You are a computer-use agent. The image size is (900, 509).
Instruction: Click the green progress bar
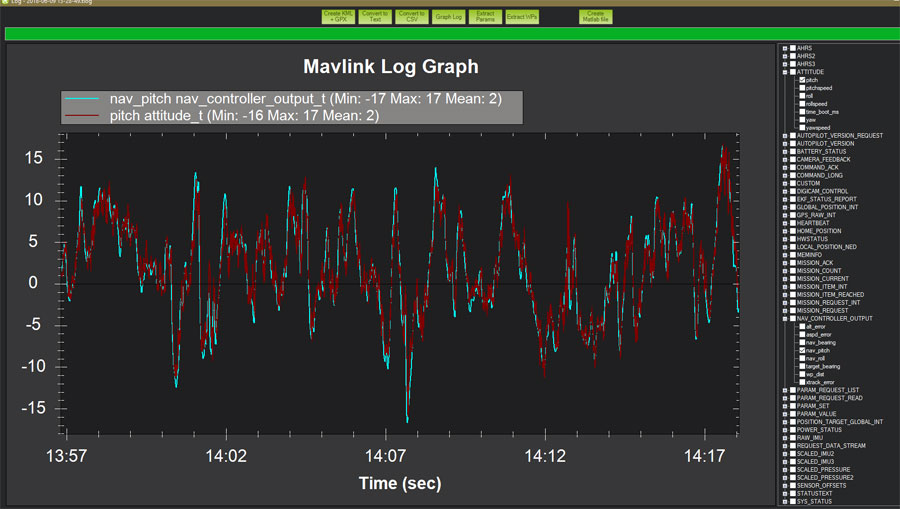pyautogui.click(x=452, y=34)
